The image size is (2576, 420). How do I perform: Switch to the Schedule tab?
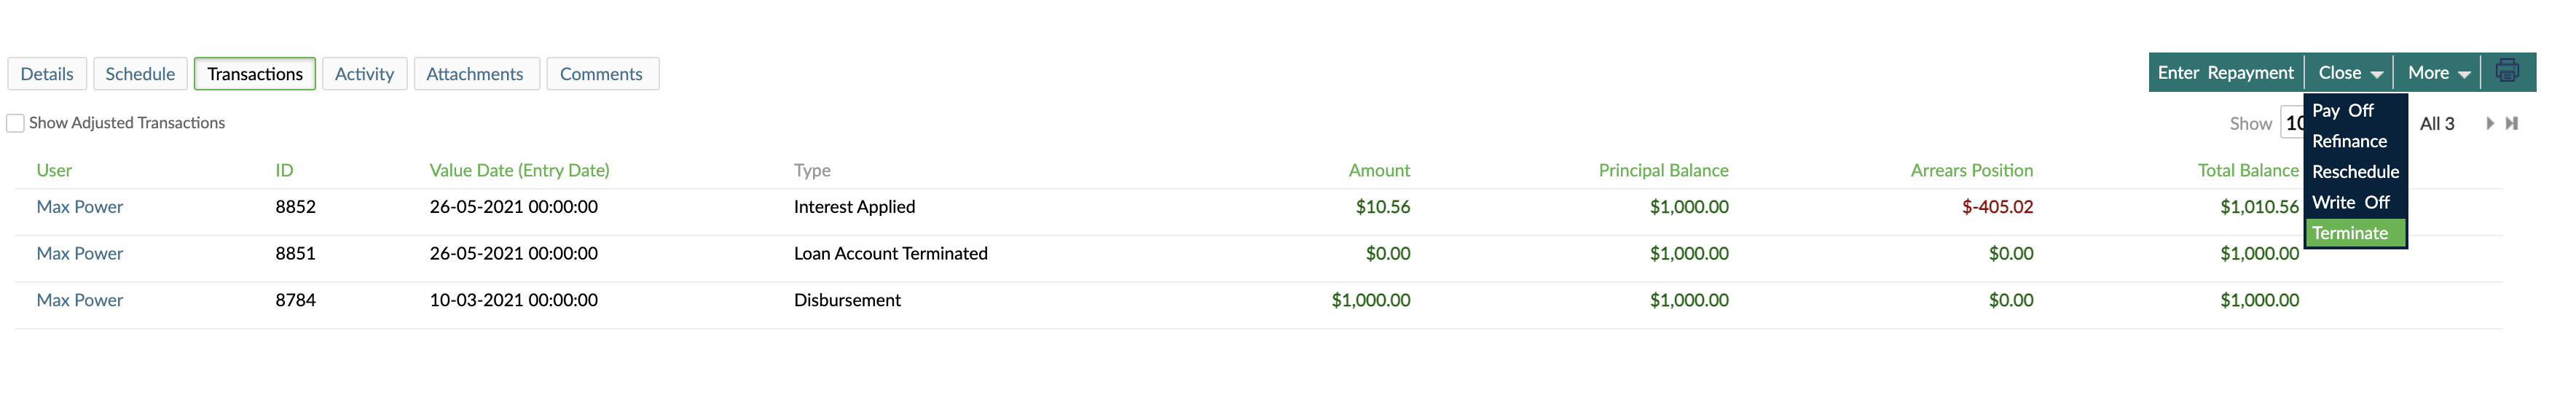pos(140,73)
